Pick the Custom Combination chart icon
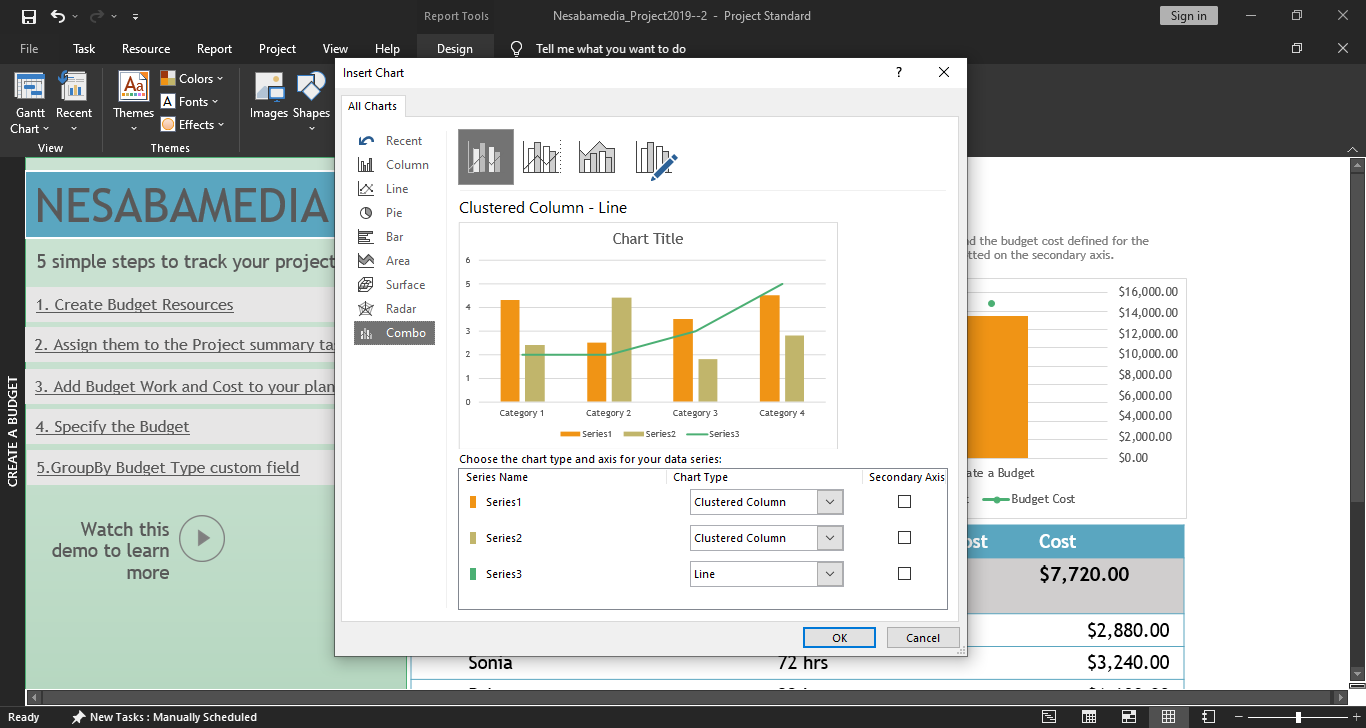This screenshot has width=1366, height=728. point(656,157)
